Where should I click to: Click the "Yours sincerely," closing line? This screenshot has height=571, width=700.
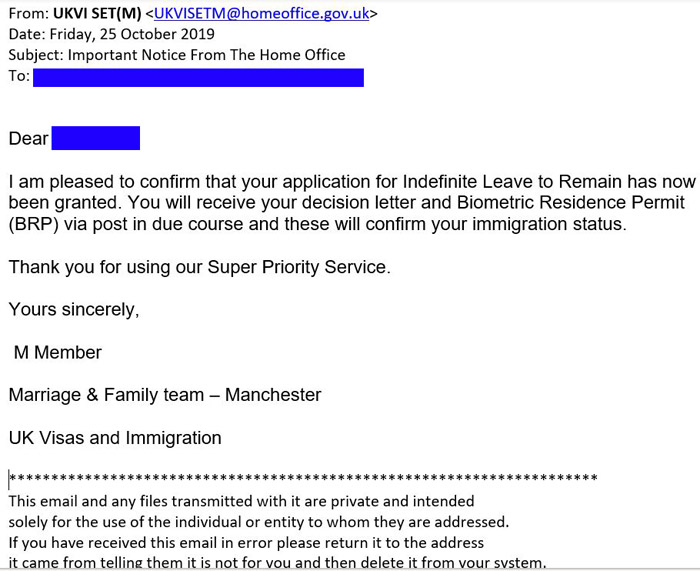click(74, 310)
